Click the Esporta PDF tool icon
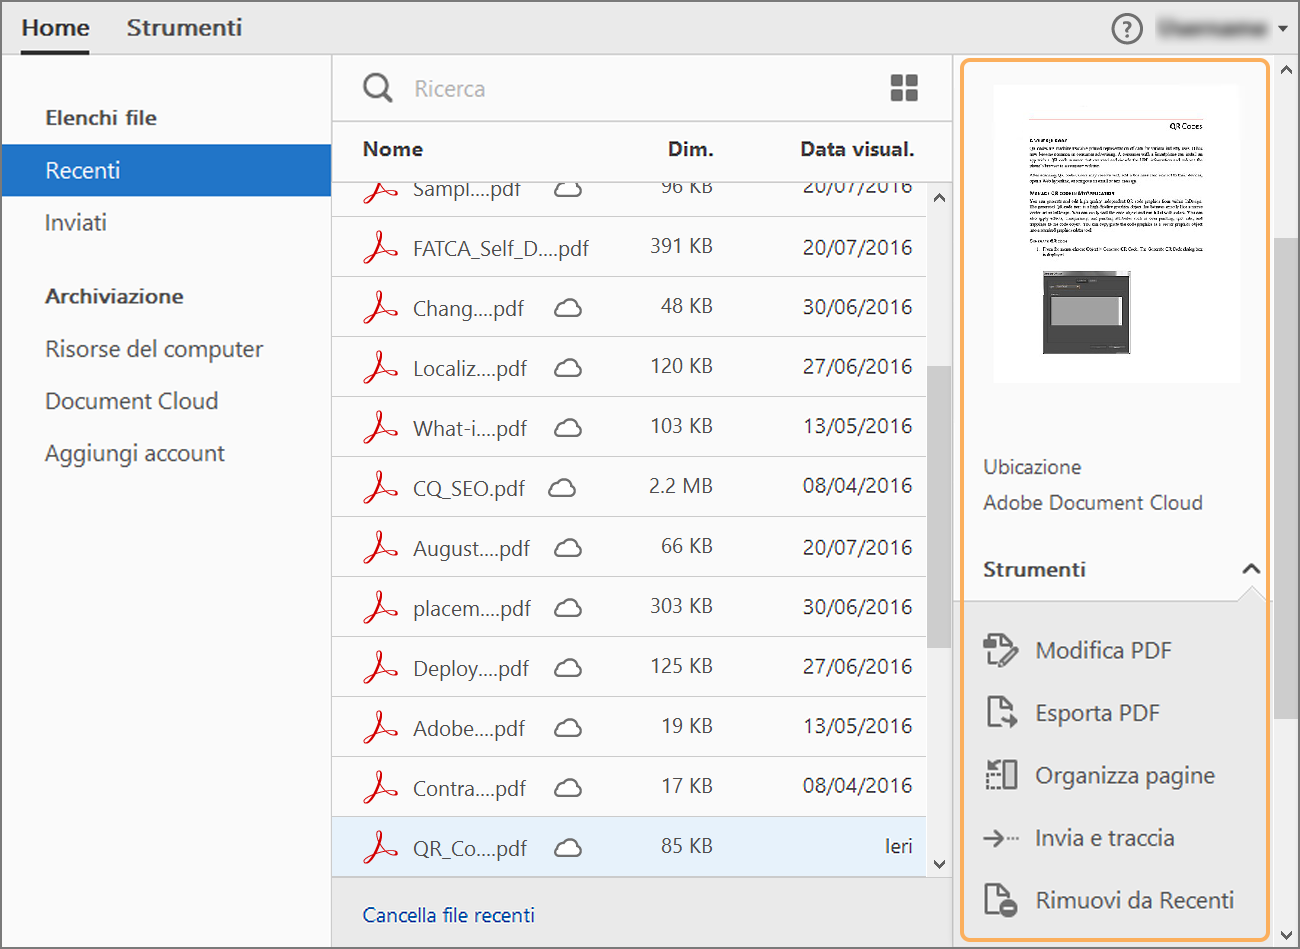 point(1001,713)
